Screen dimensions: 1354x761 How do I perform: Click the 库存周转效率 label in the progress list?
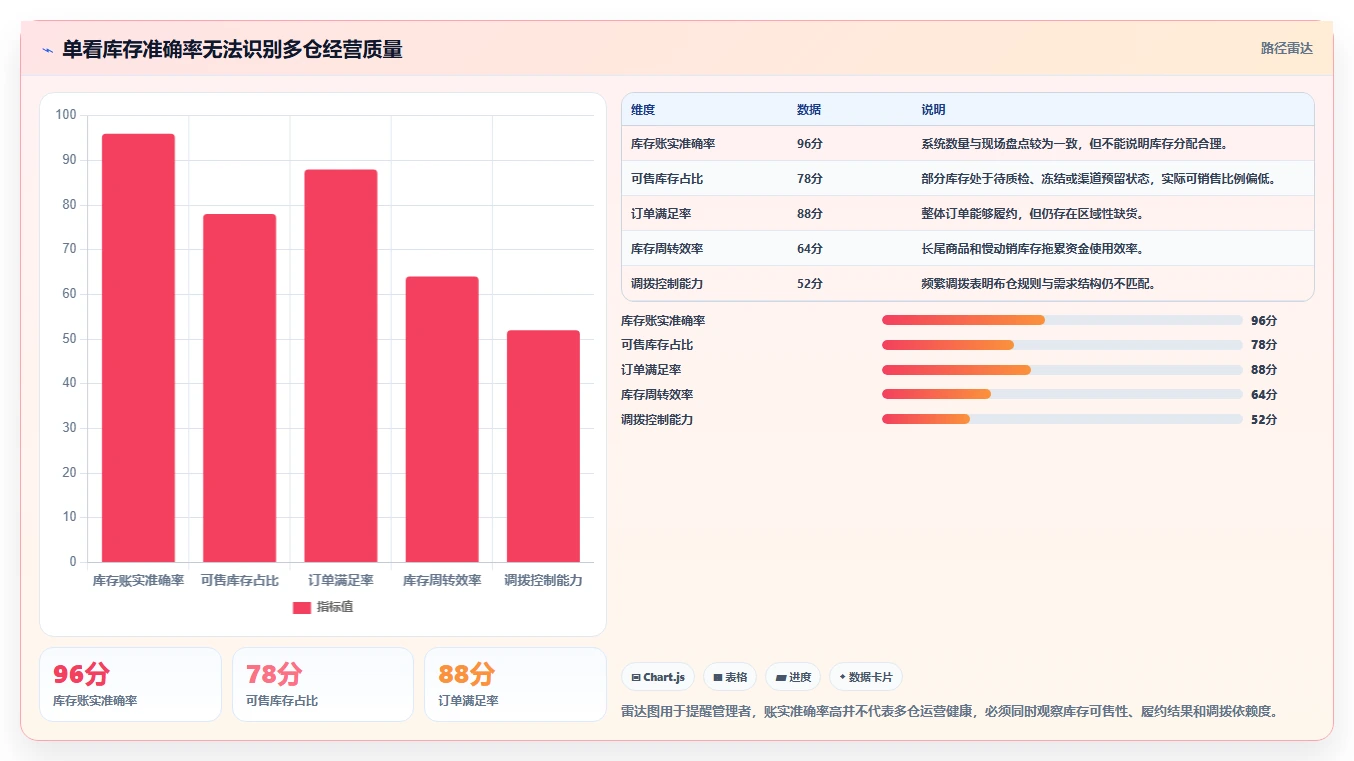pos(657,395)
